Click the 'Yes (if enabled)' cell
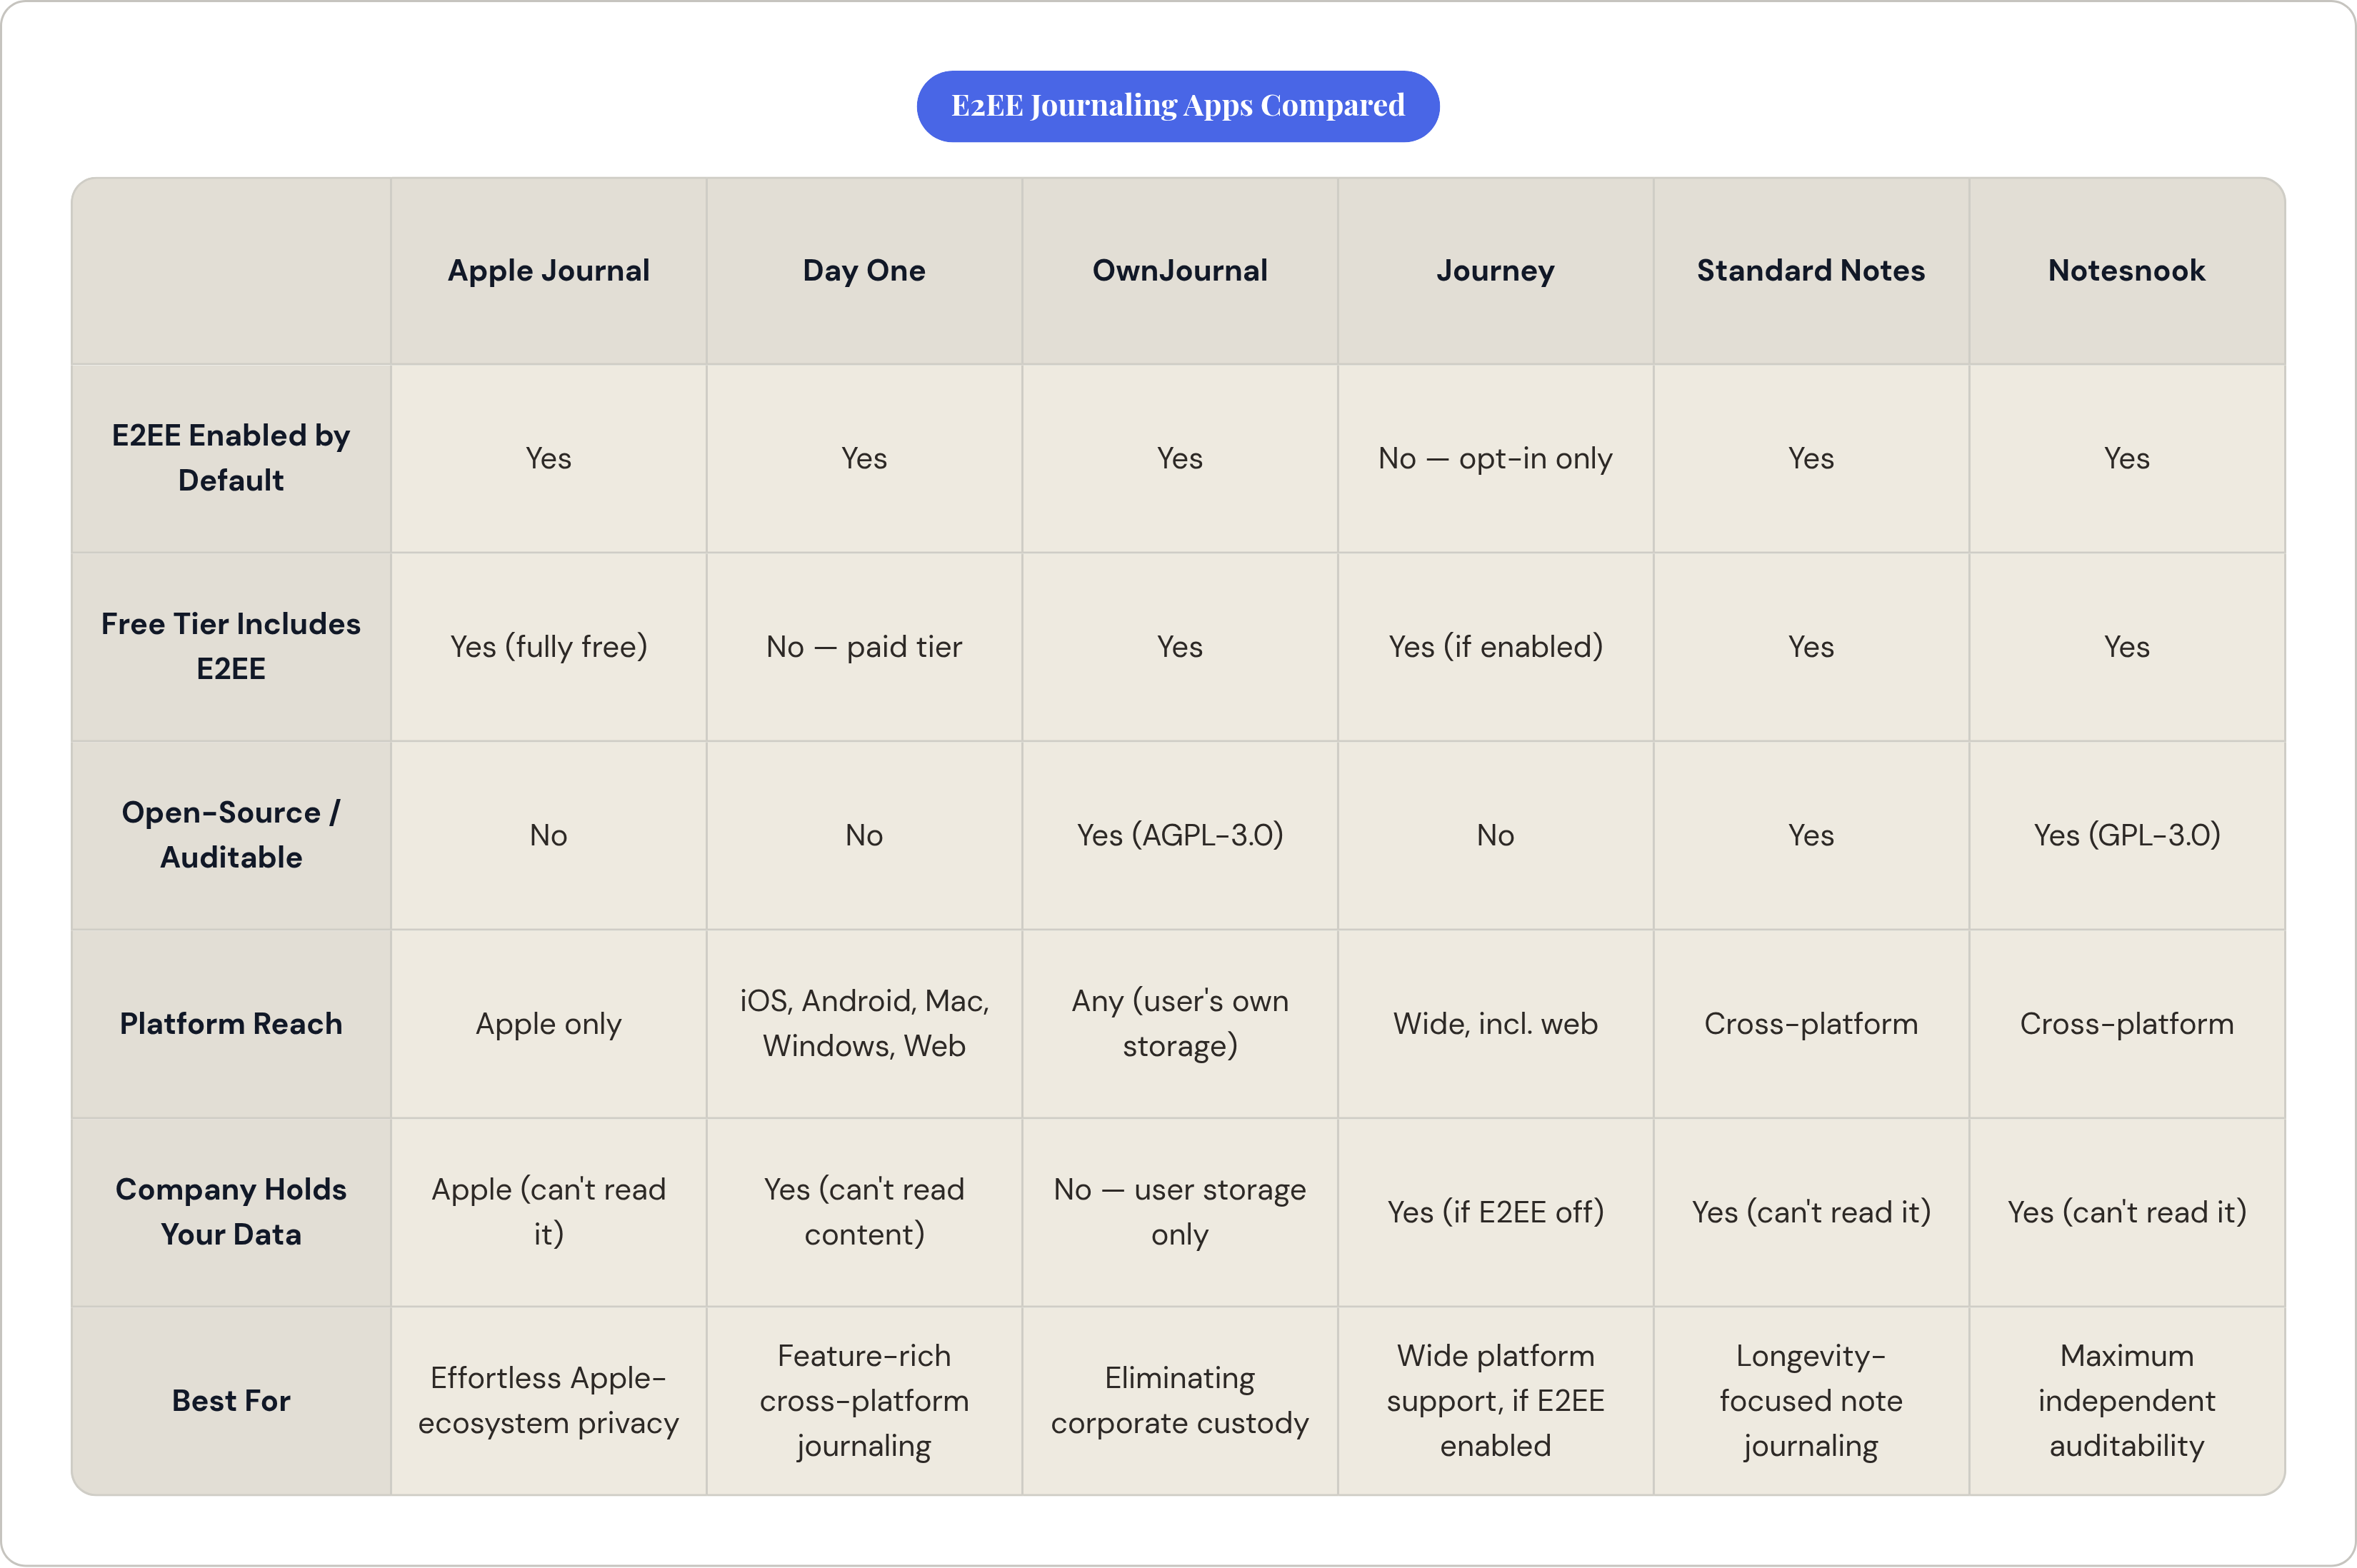2357x1568 pixels. [1495, 647]
